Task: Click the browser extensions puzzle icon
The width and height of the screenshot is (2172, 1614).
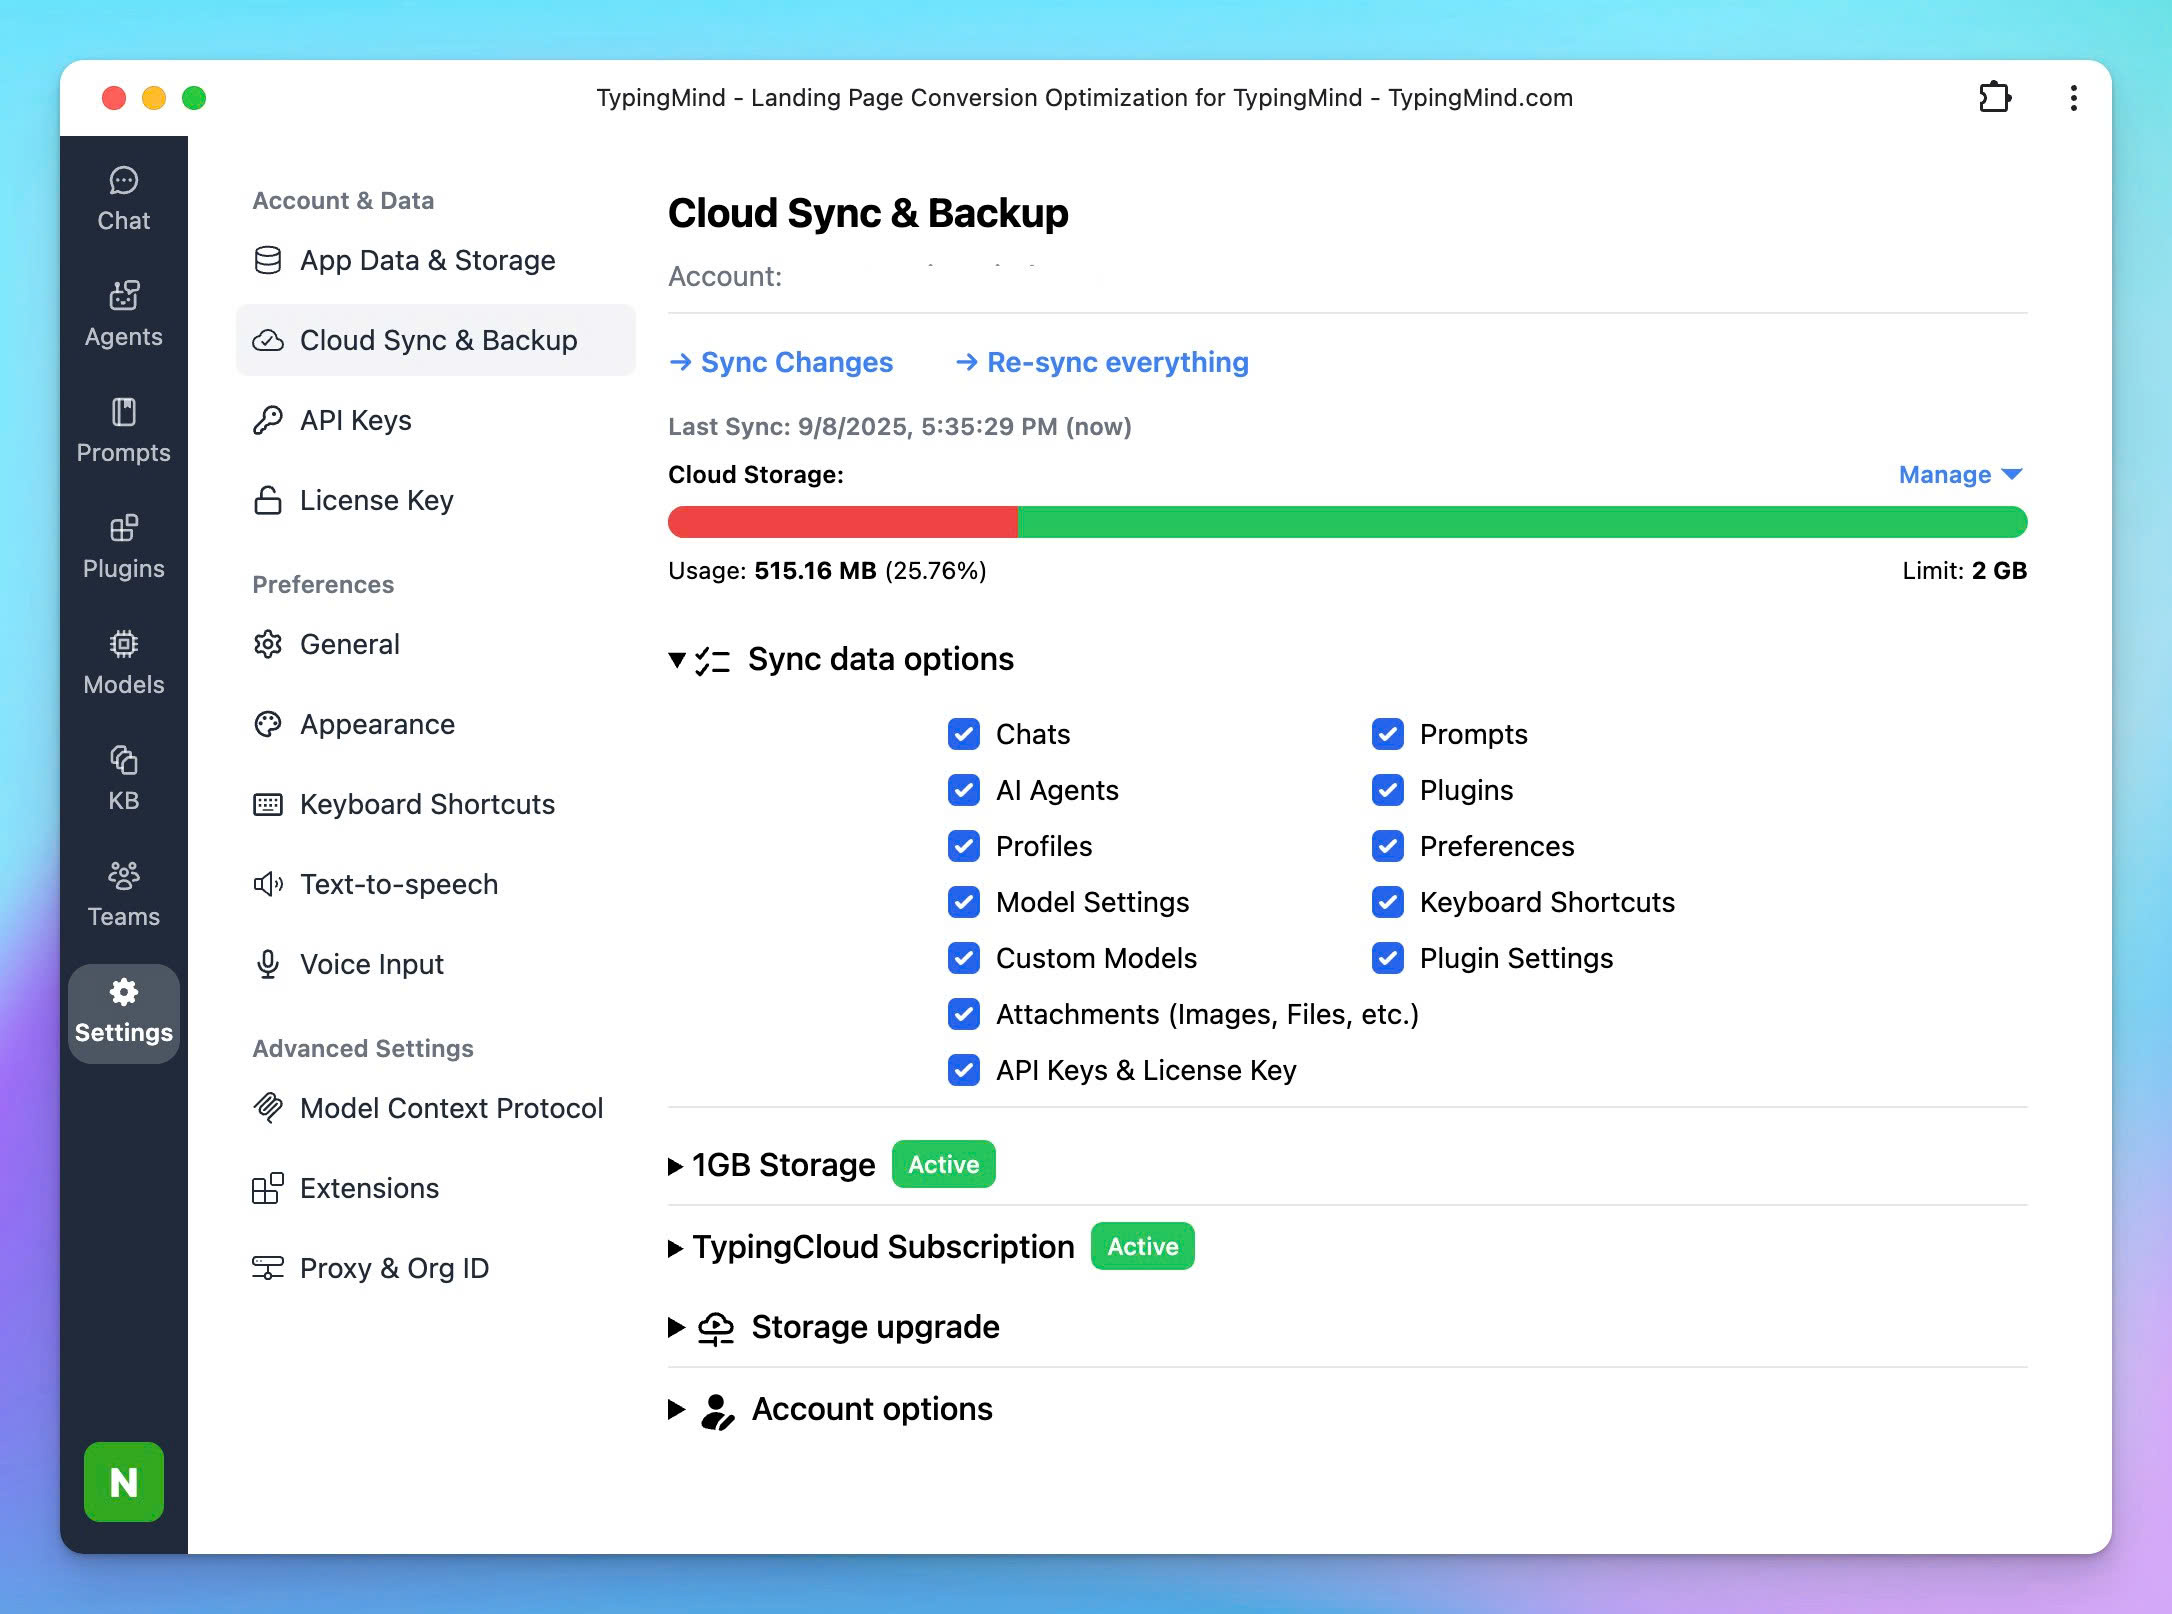Action: click(x=1995, y=97)
